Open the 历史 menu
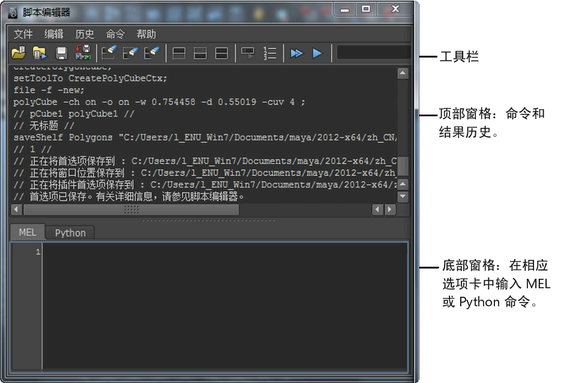The image size is (561, 383). (84, 34)
